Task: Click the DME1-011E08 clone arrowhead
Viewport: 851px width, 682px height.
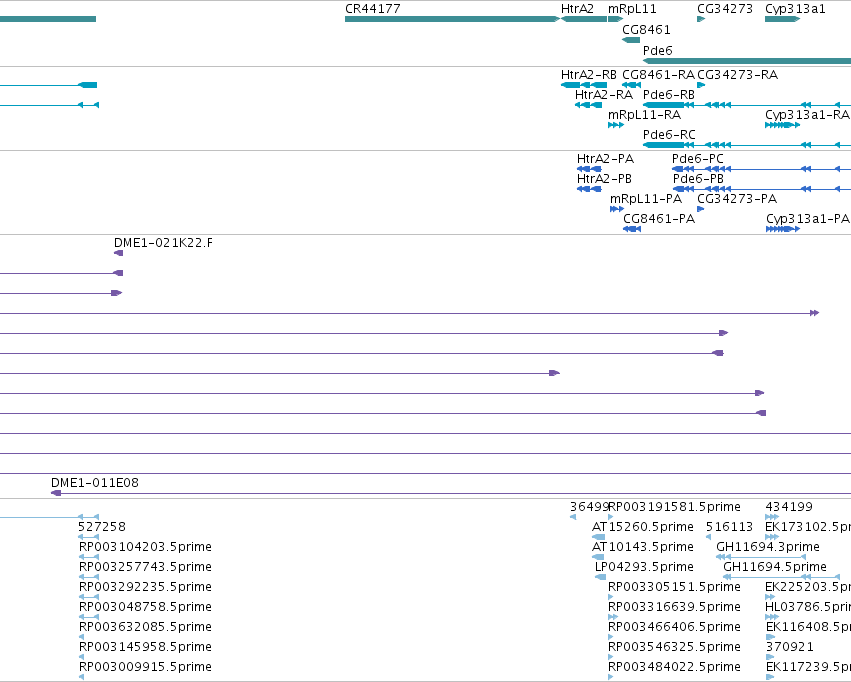Action: (56, 493)
